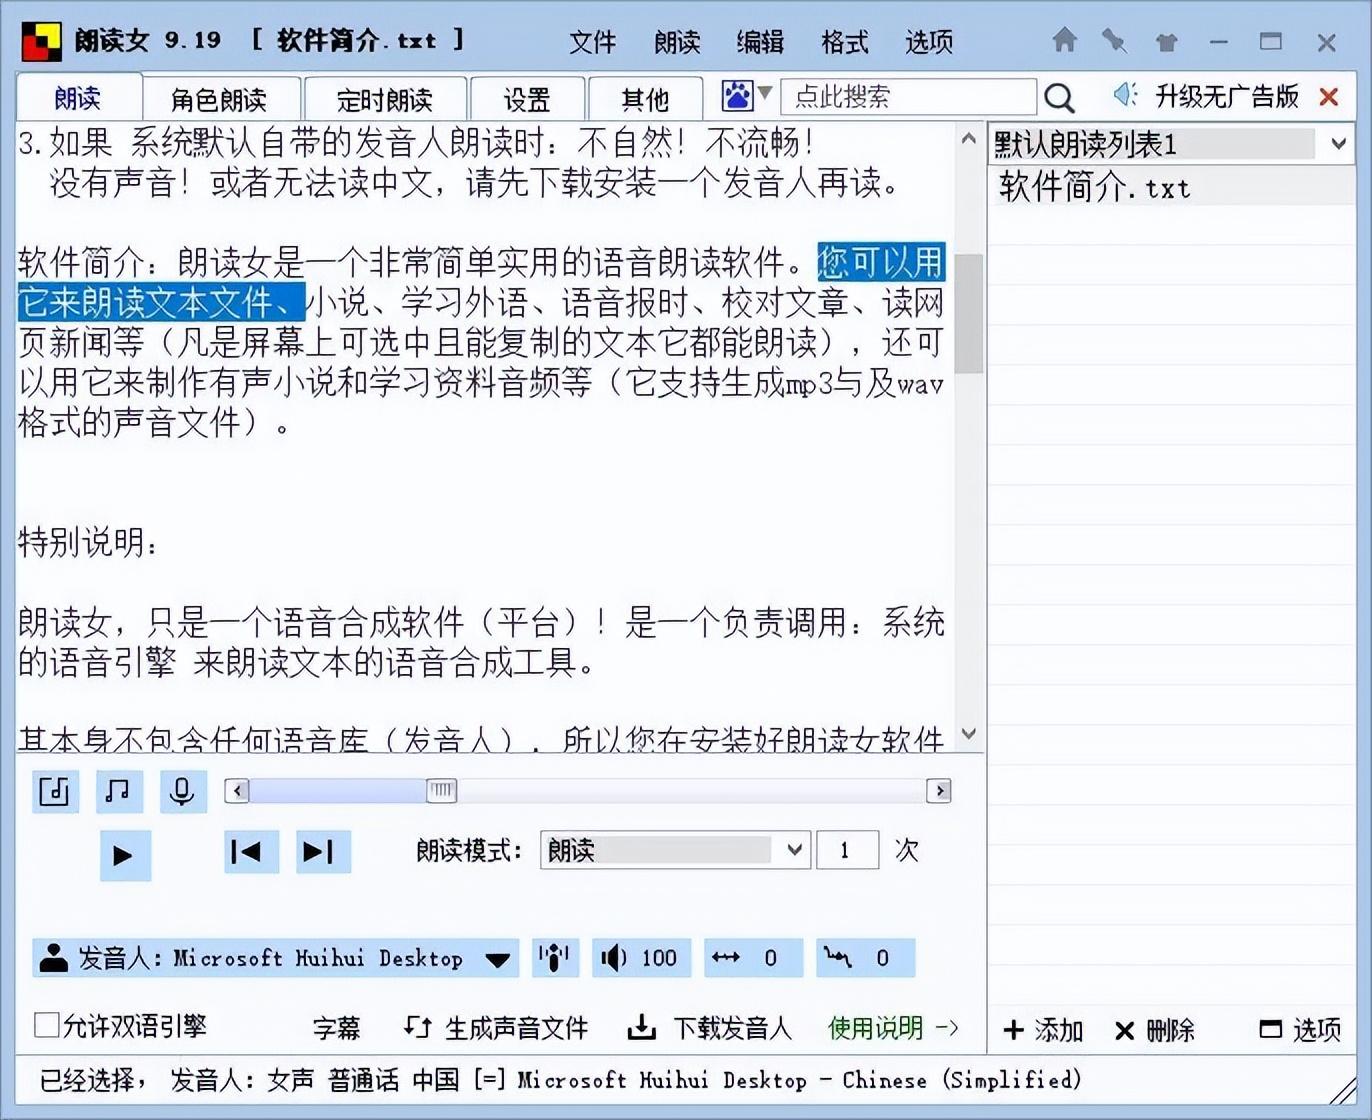Viewport: 1372px width, 1120px height.
Task: Switch to the 其他 tab
Action: (645, 99)
